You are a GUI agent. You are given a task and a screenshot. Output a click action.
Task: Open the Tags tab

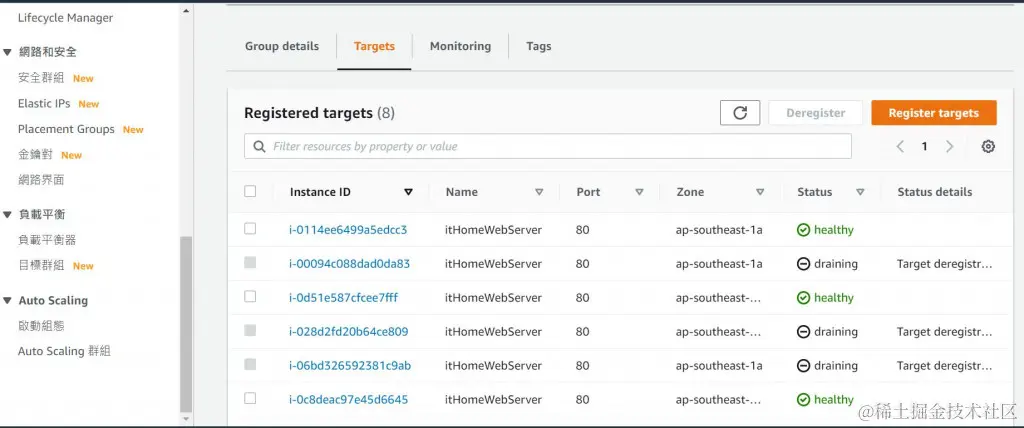(539, 46)
